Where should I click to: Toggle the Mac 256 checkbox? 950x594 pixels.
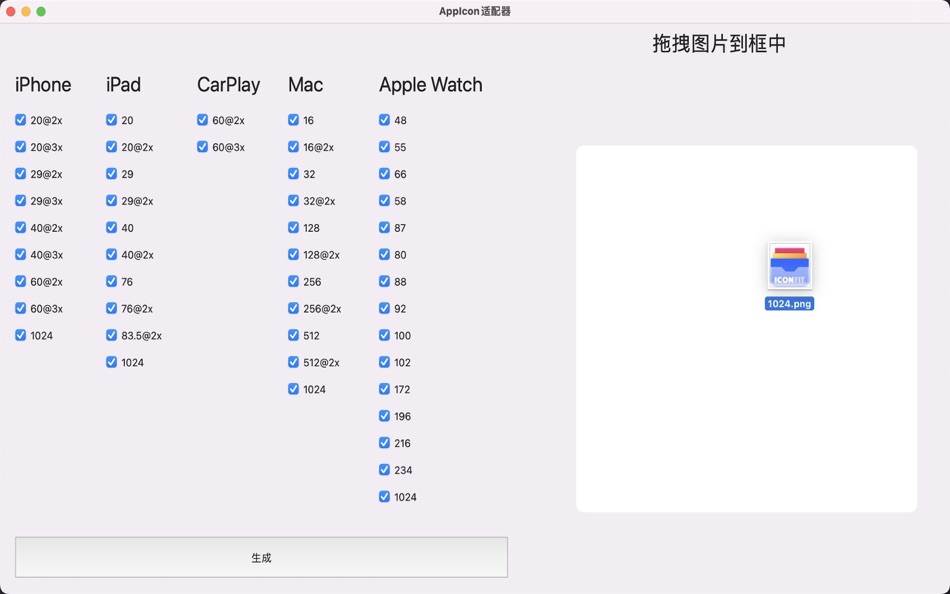pos(293,281)
